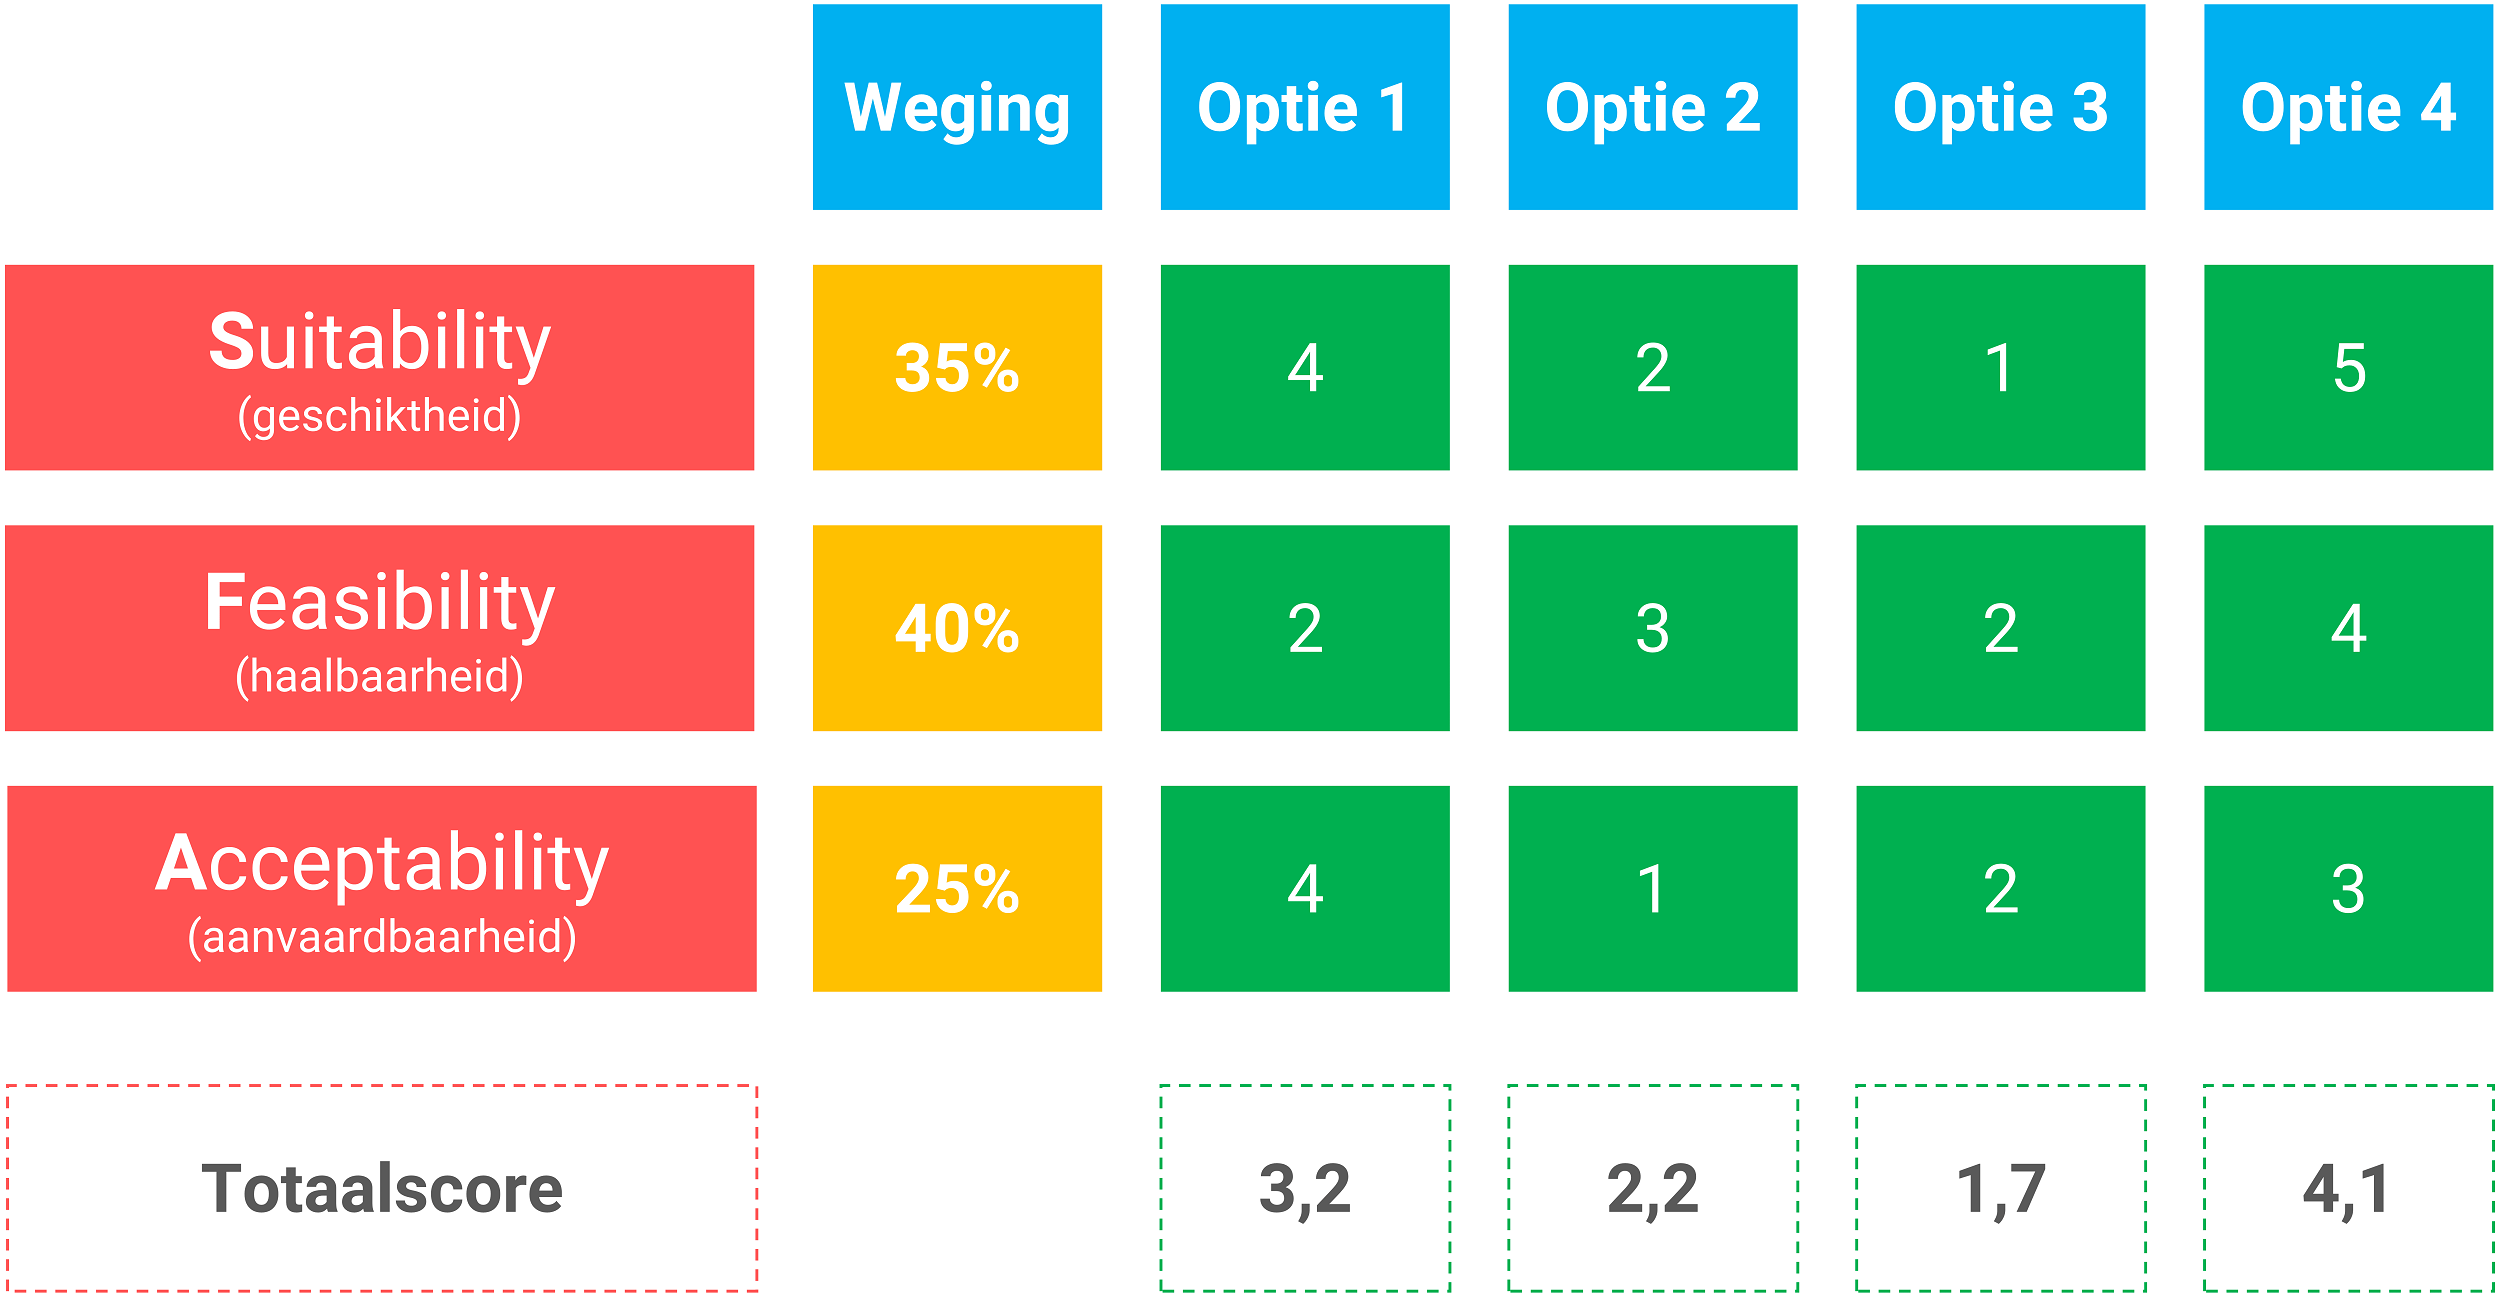This screenshot has height=1301, width=2500.
Task: Select Optie 3 total score 1,7
Action: tap(2000, 1188)
